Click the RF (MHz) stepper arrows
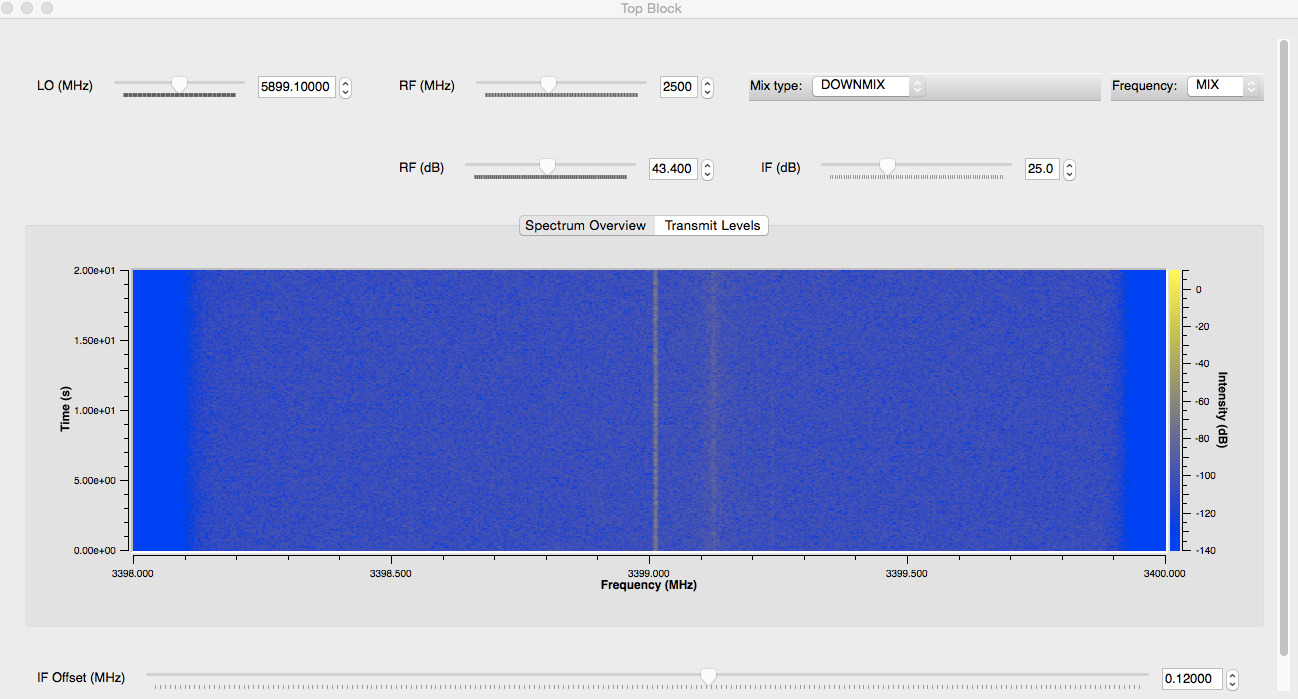The height and width of the screenshot is (699, 1298). [x=707, y=87]
